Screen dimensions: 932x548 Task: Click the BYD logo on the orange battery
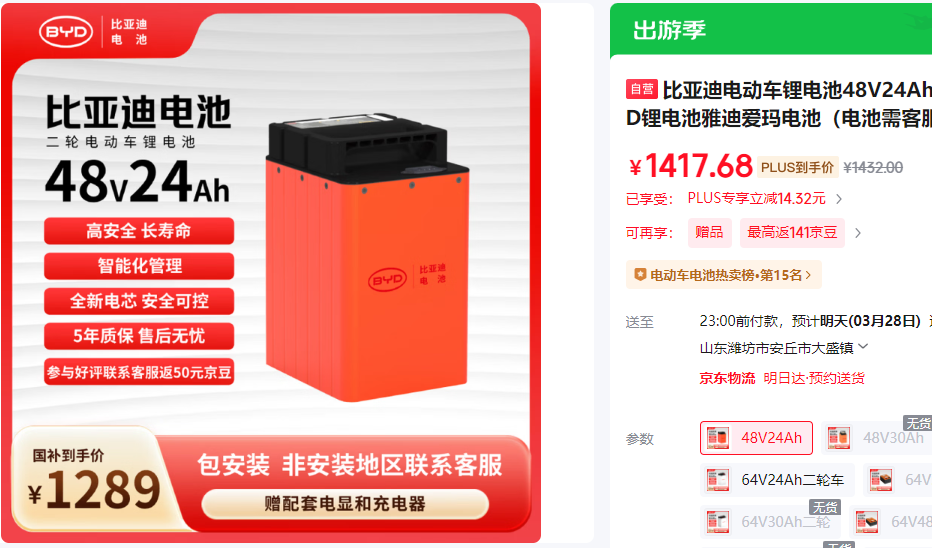pyautogui.click(x=388, y=279)
